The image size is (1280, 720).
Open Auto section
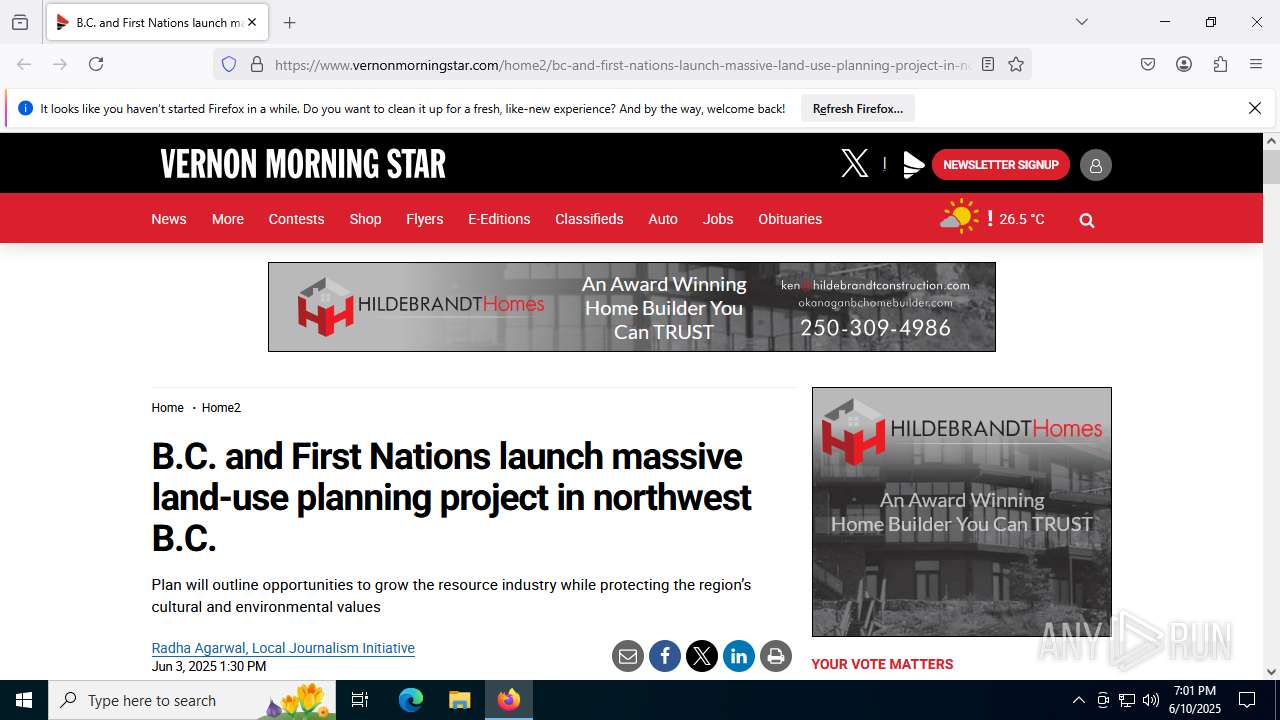coord(663,219)
